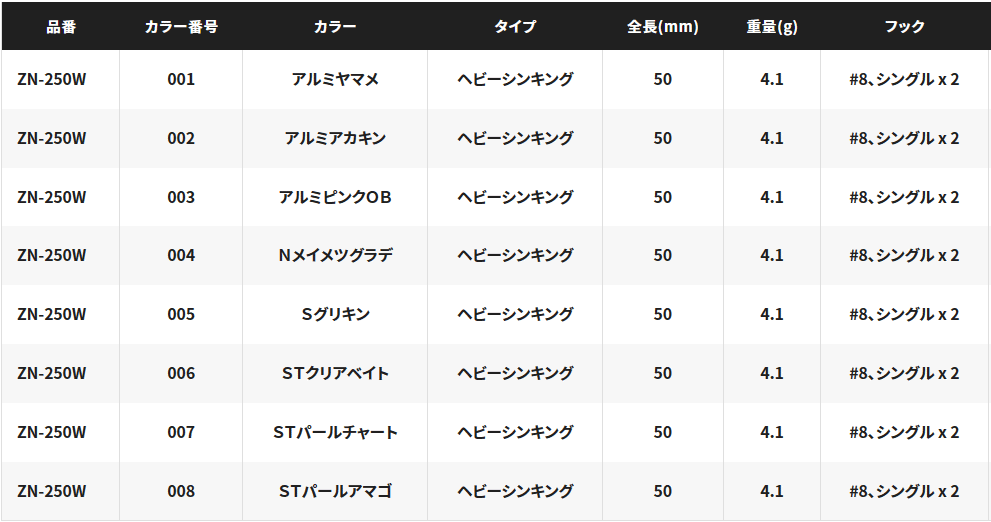Image resolution: width=991 pixels, height=522 pixels.
Task: Click the カラー column header
Action: (335, 27)
